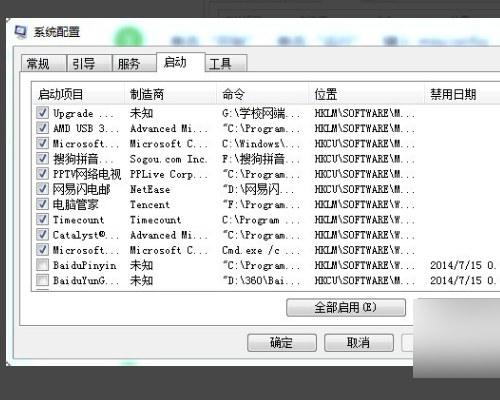Click the 未知 manufacturer in Upgrade row
The width and height of the screenshot is (500, 400).
coord(142,113)
